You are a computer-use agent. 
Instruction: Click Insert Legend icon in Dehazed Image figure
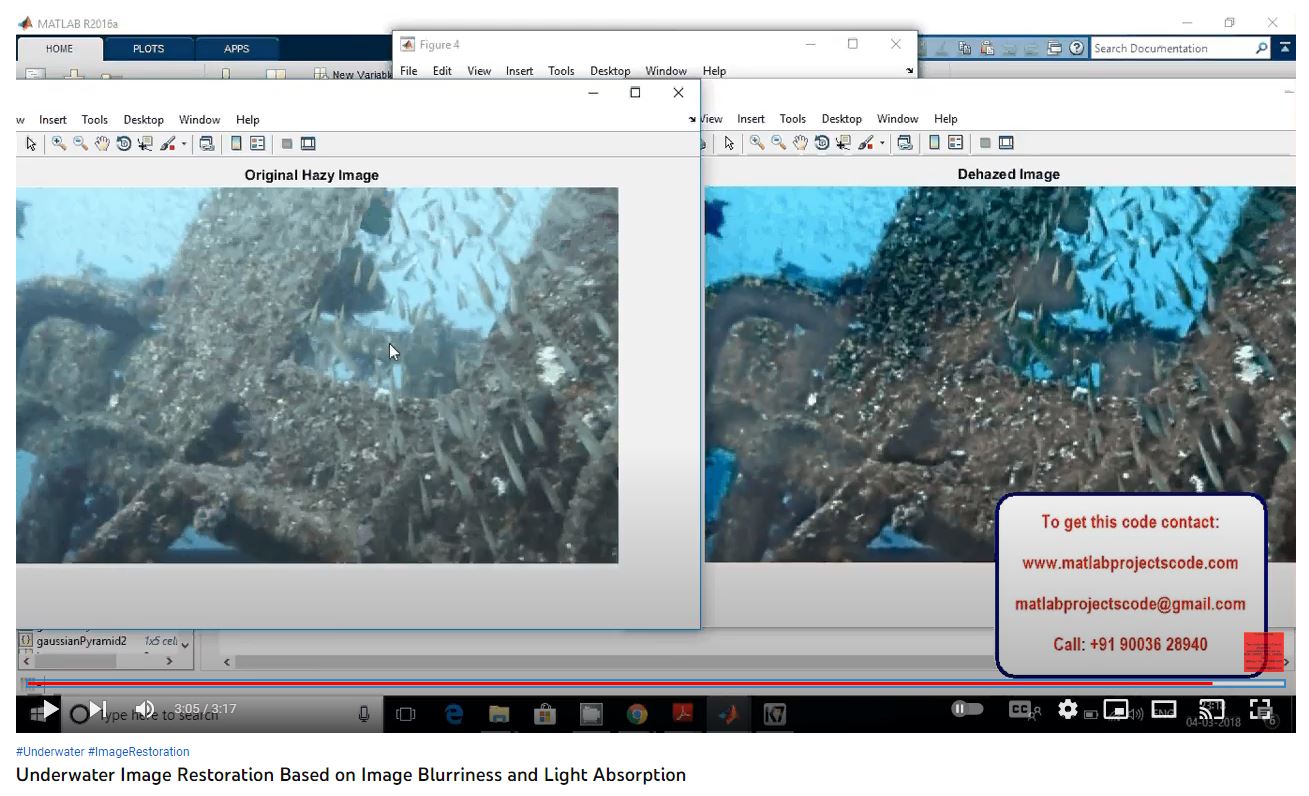pos(955,144)
